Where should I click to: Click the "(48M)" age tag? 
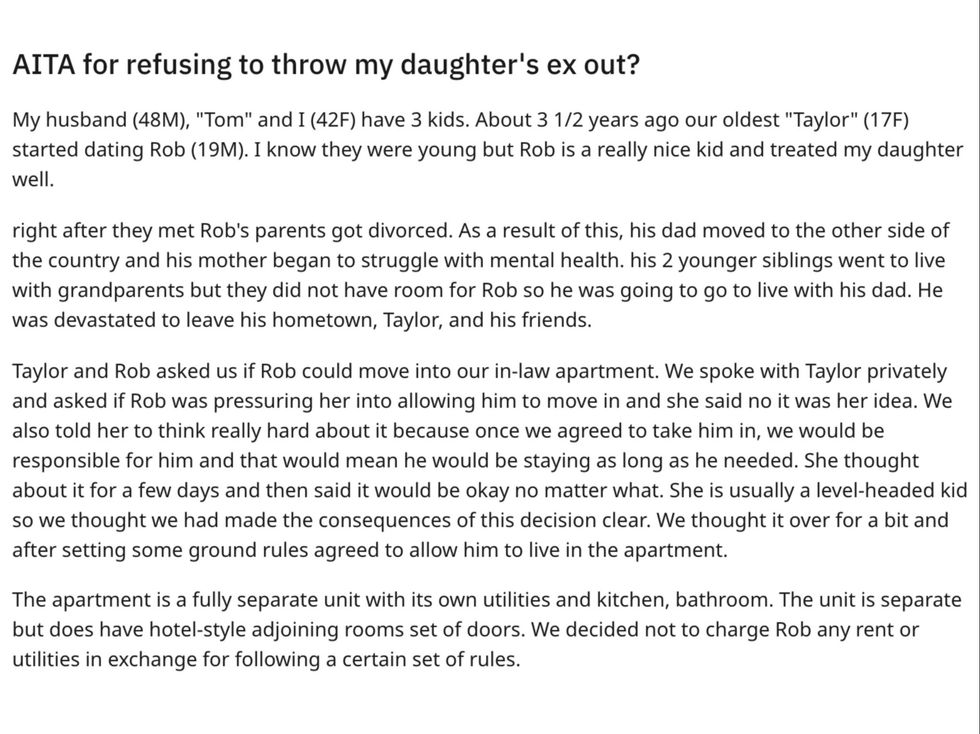click(158, 121)
